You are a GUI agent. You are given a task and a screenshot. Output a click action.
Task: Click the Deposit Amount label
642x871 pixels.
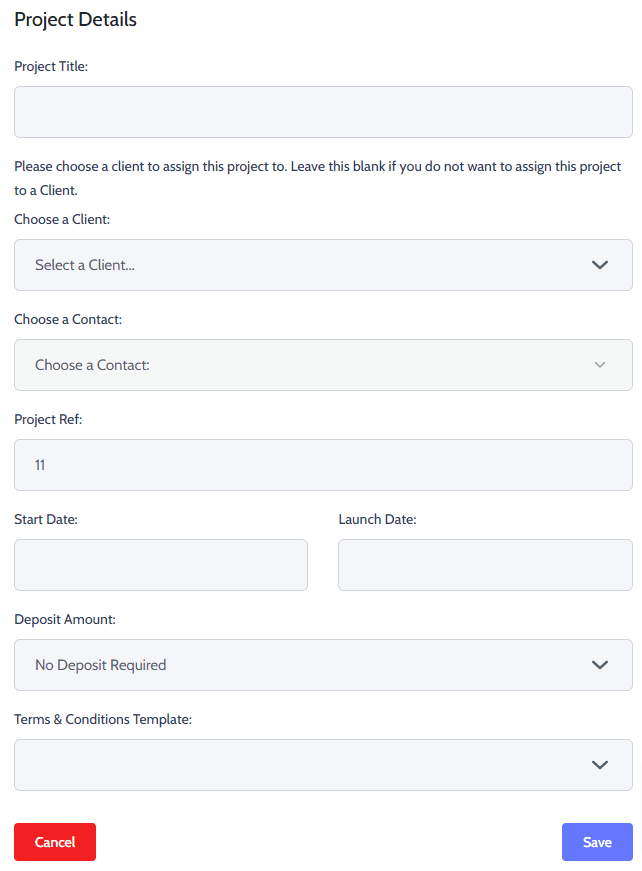(65, 619)
